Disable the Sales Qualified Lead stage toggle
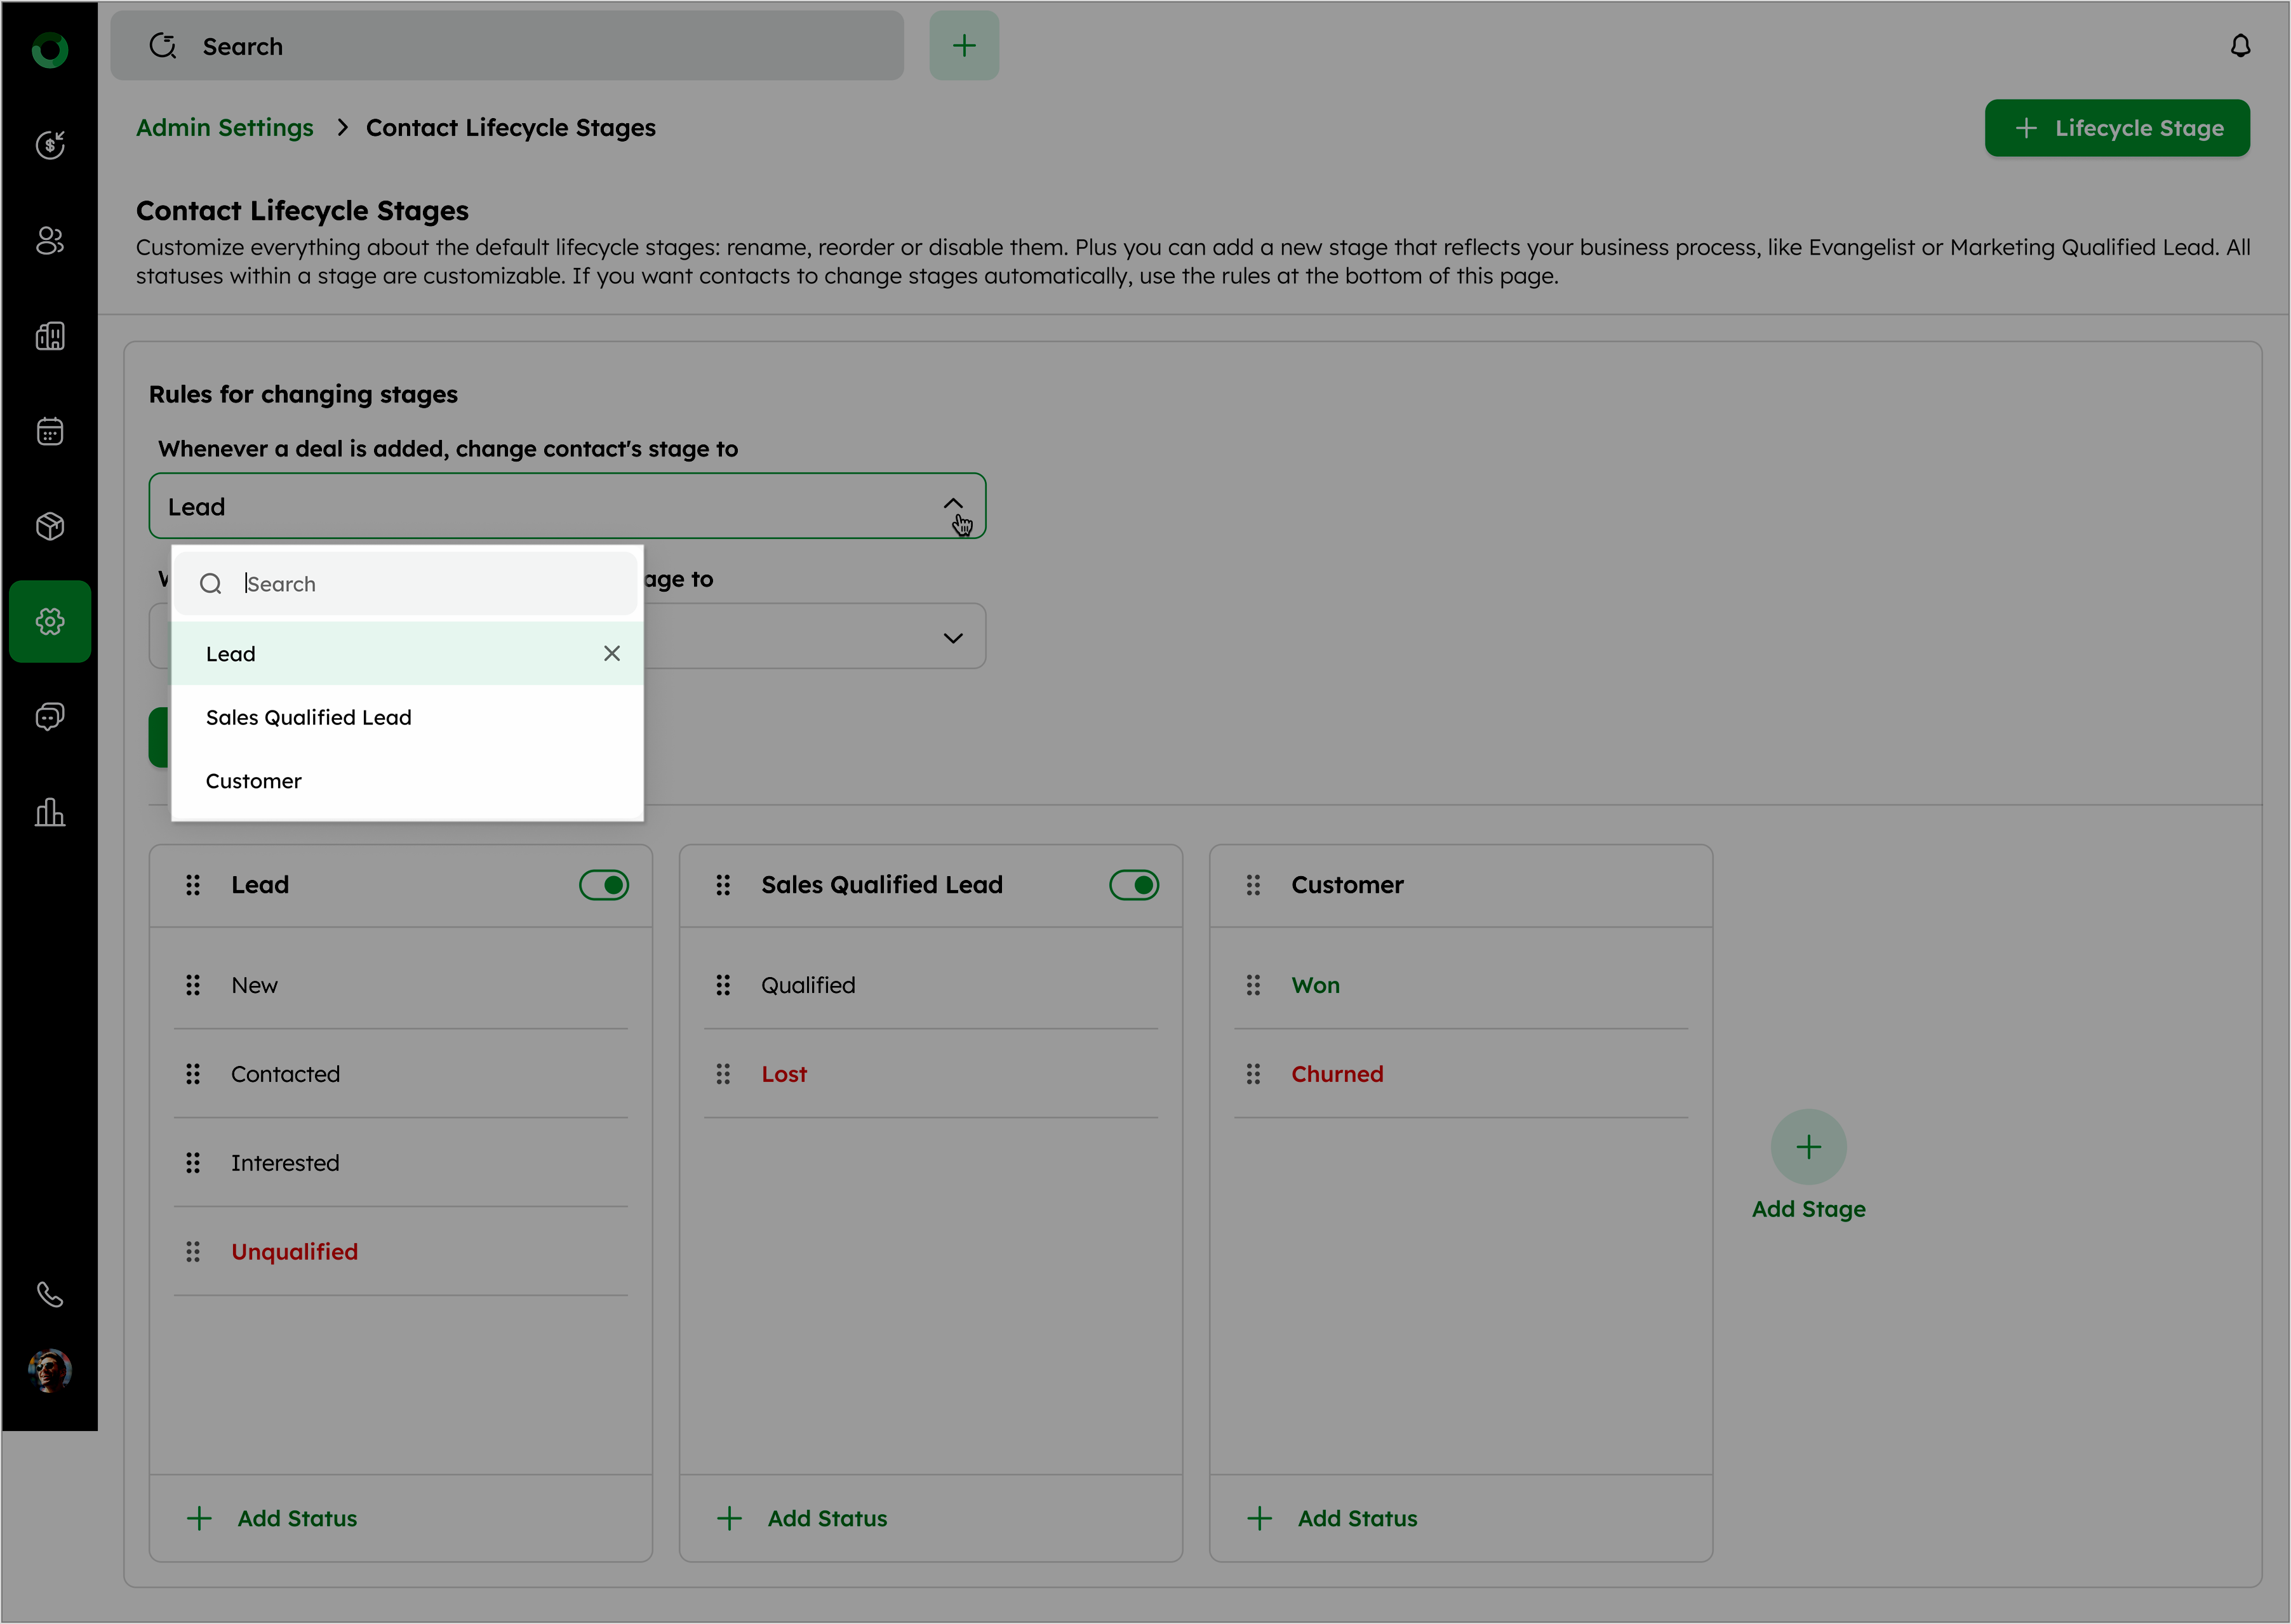Viewport: 2291px width, 1624px height. pos(1134,885)
